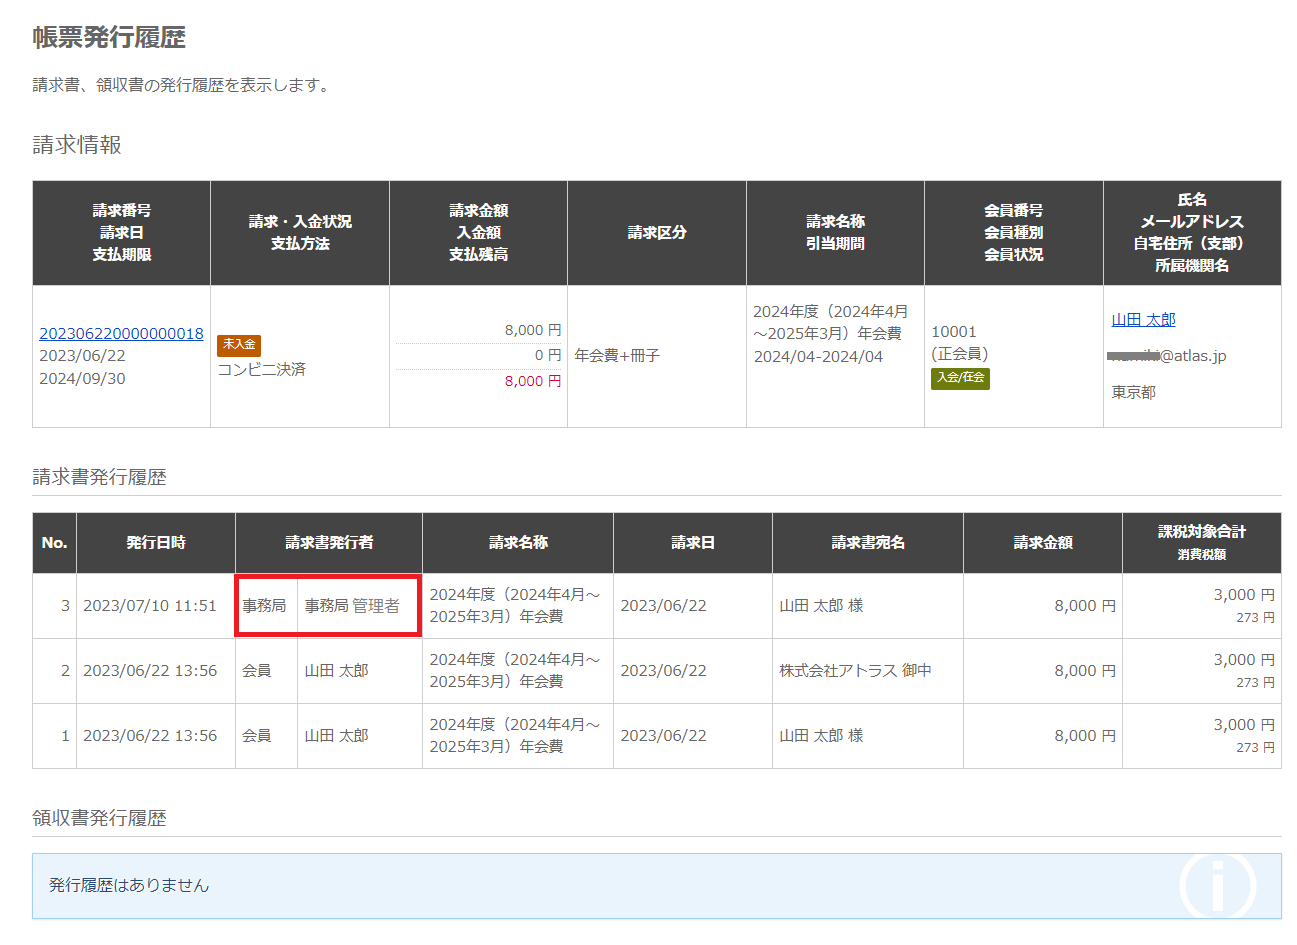The width and height of the screenshot is (1297, 945).
Task: Select the 帳票発行履歴 page heading
Action: (109, 38)
